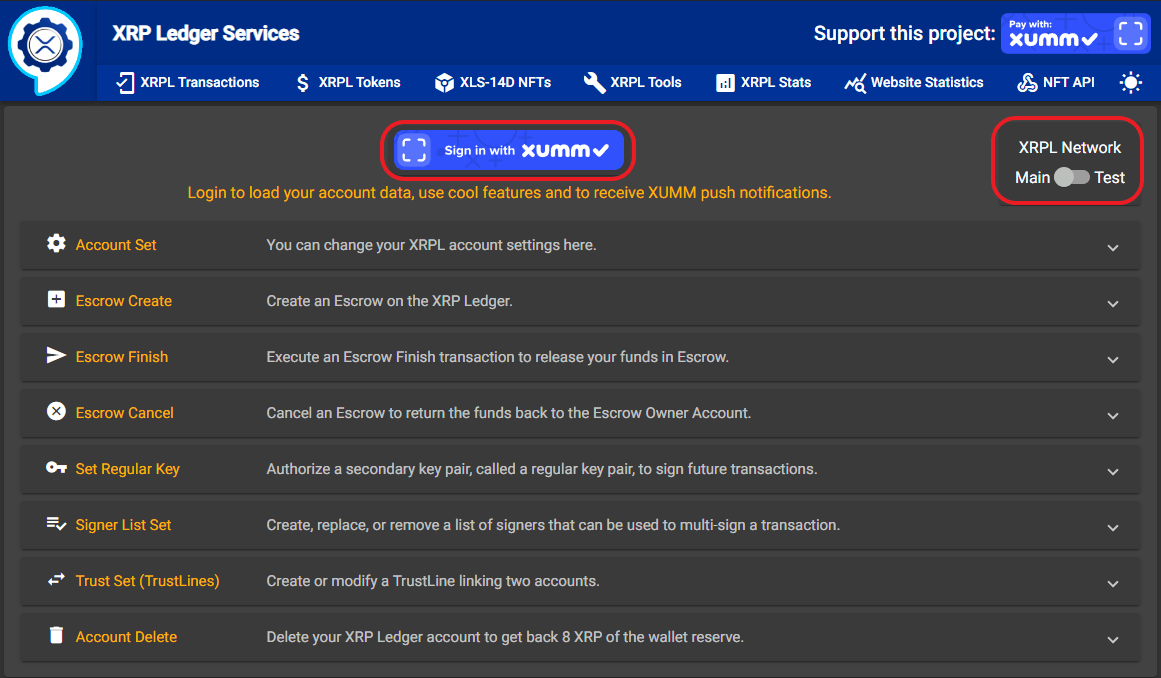Click the circled X icon beside Escrow Cancel
The width and height of the screenshot is (1161, 678).
coord(56,412)
